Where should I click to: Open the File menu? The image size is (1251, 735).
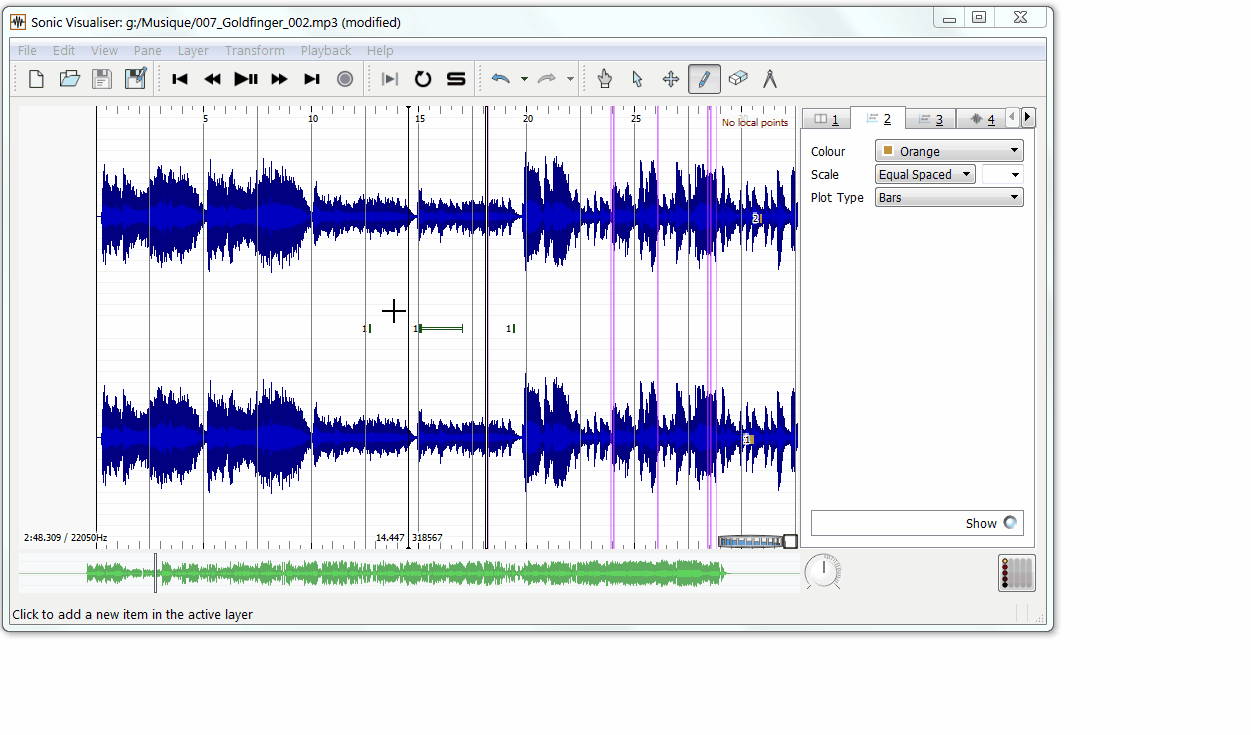point(27,50)
